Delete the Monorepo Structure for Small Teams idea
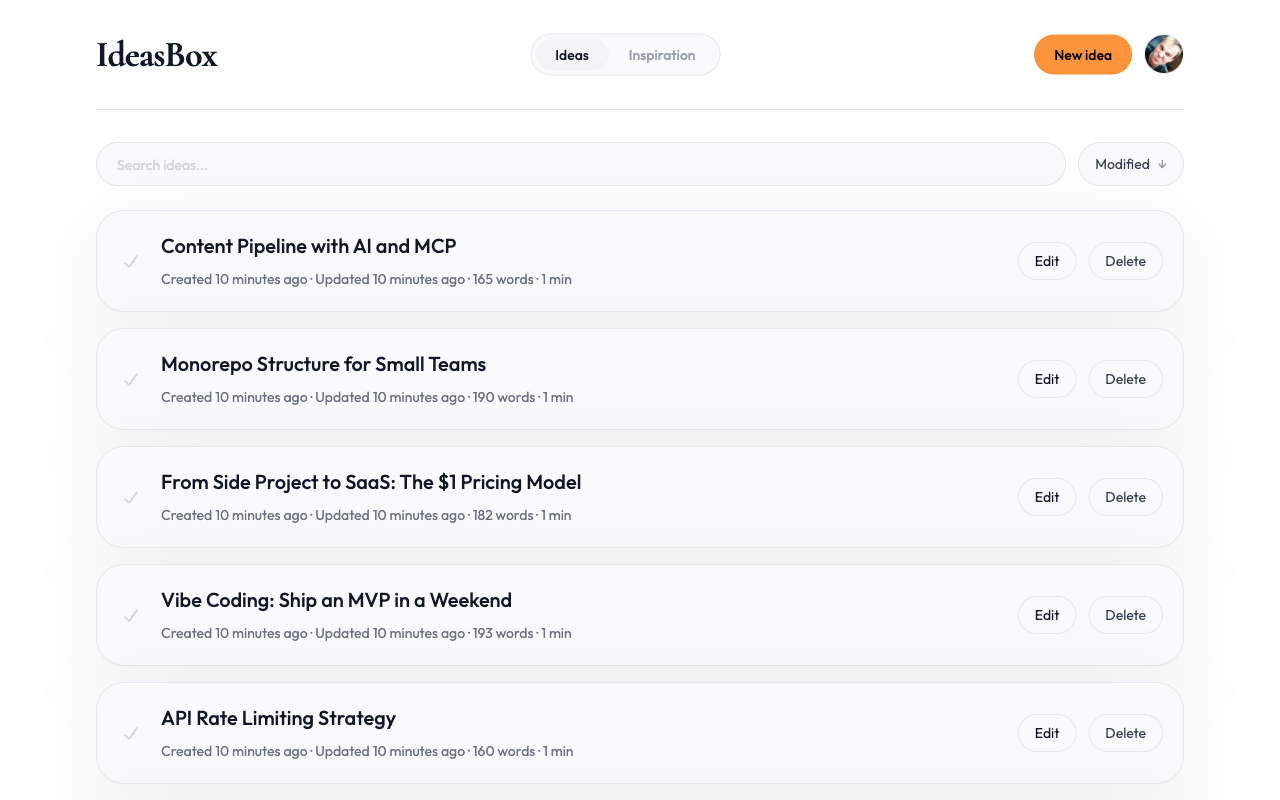Viewport: 1280px width, 800px height. (1125, 379)
